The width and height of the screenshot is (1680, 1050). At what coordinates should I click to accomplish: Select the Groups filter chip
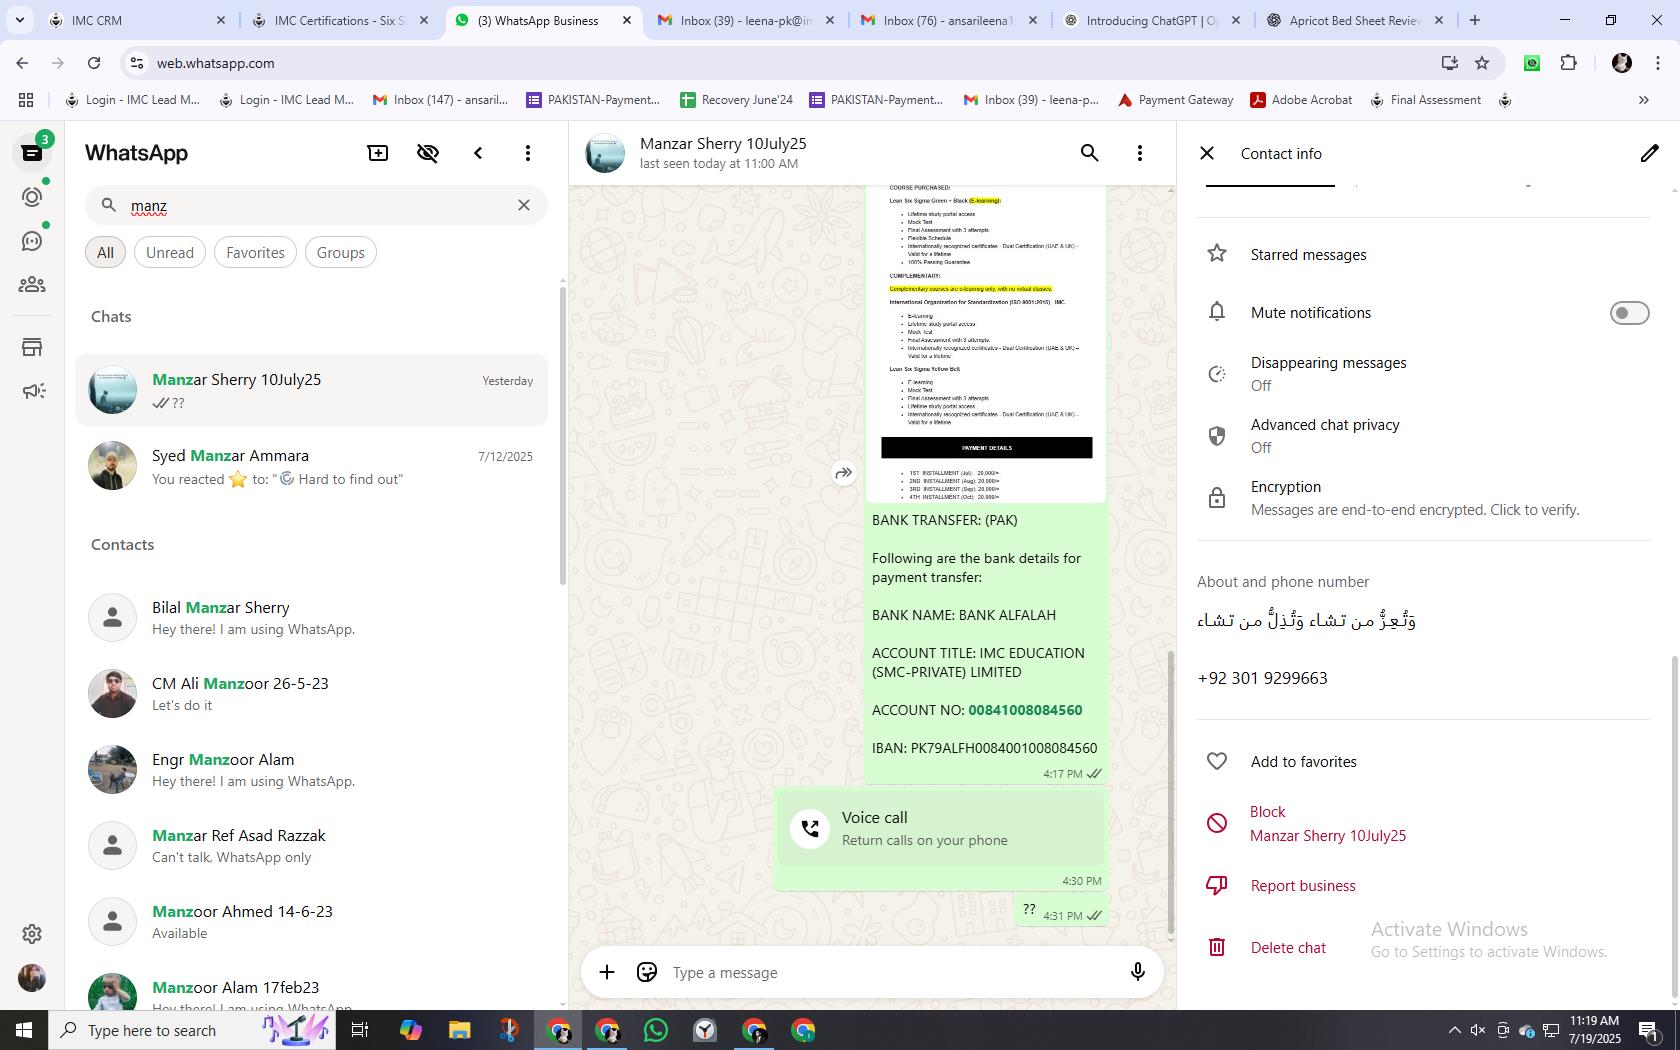point(341,252)
